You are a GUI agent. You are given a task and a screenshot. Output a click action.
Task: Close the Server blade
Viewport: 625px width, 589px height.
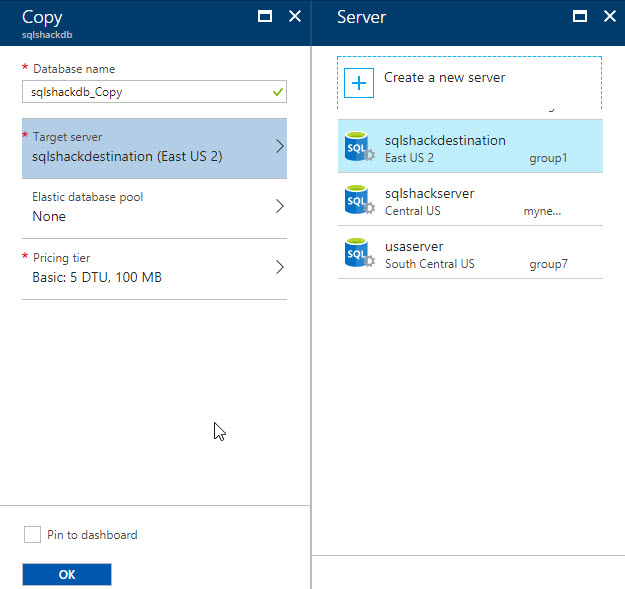pos(609,16)
